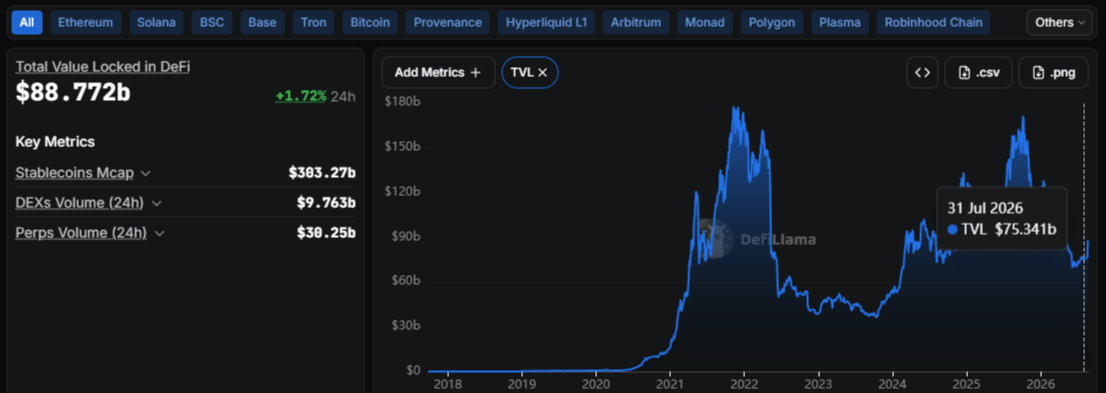Click the $30.25b perps volume value
This screenshot has height=393, width=1106.
(326, 233)
